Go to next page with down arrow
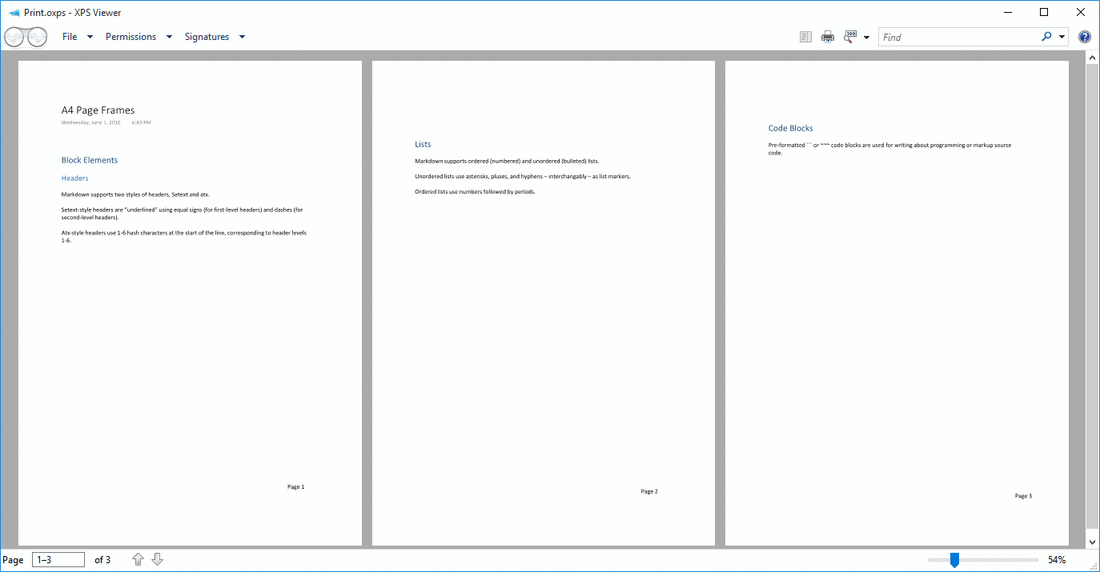The width and height of the screenshot is (1100, 572). 157,559
